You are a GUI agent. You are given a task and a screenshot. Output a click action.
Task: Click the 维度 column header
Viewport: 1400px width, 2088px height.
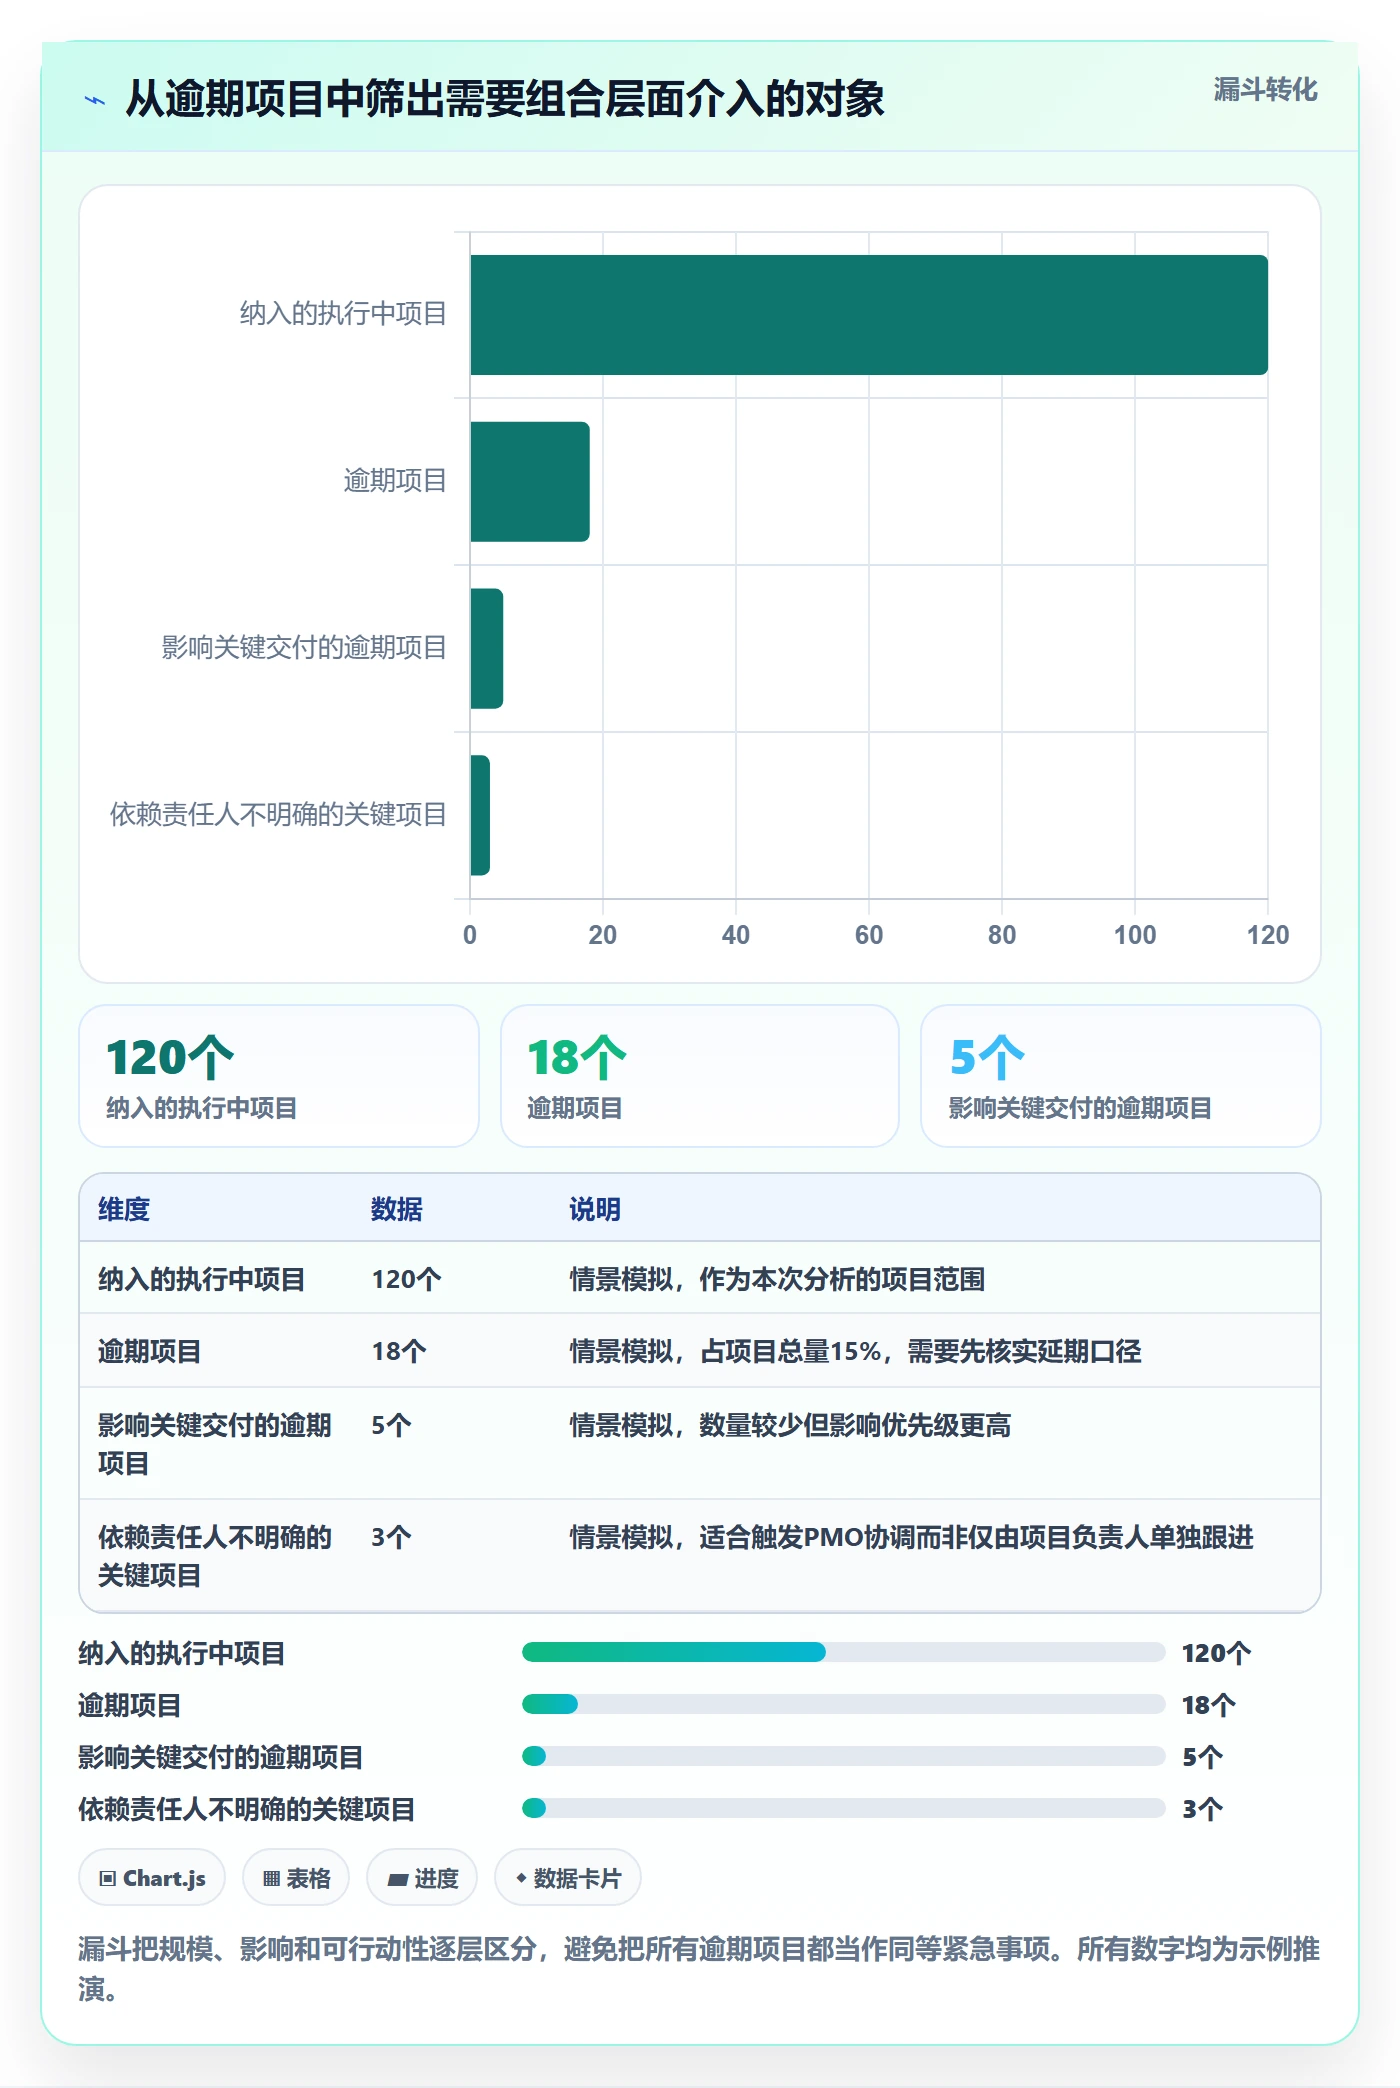124,1209
